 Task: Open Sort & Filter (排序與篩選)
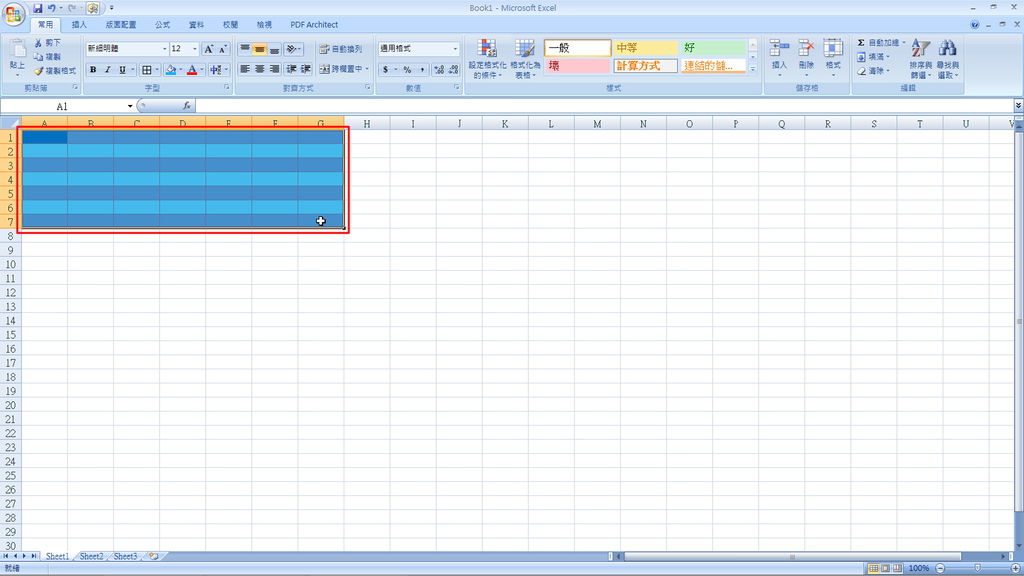point(920,59)
